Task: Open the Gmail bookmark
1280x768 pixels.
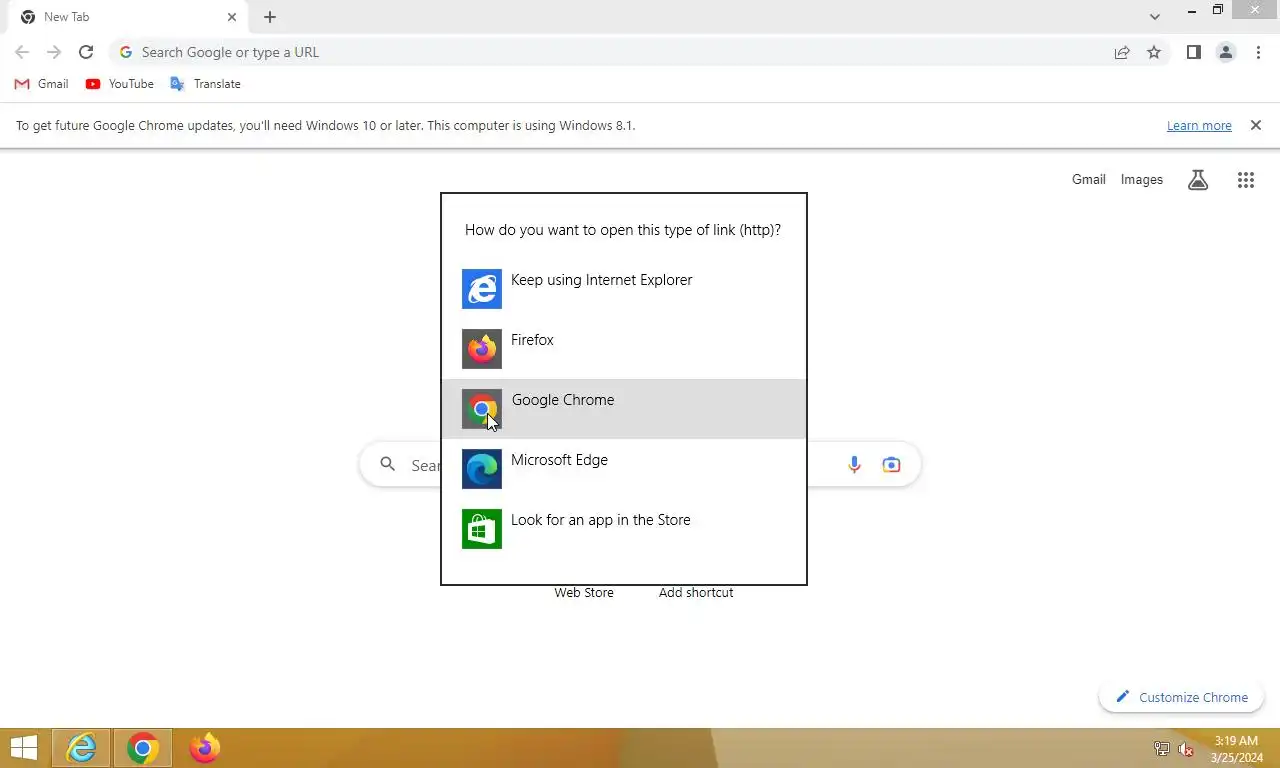Action: (41, 84)
